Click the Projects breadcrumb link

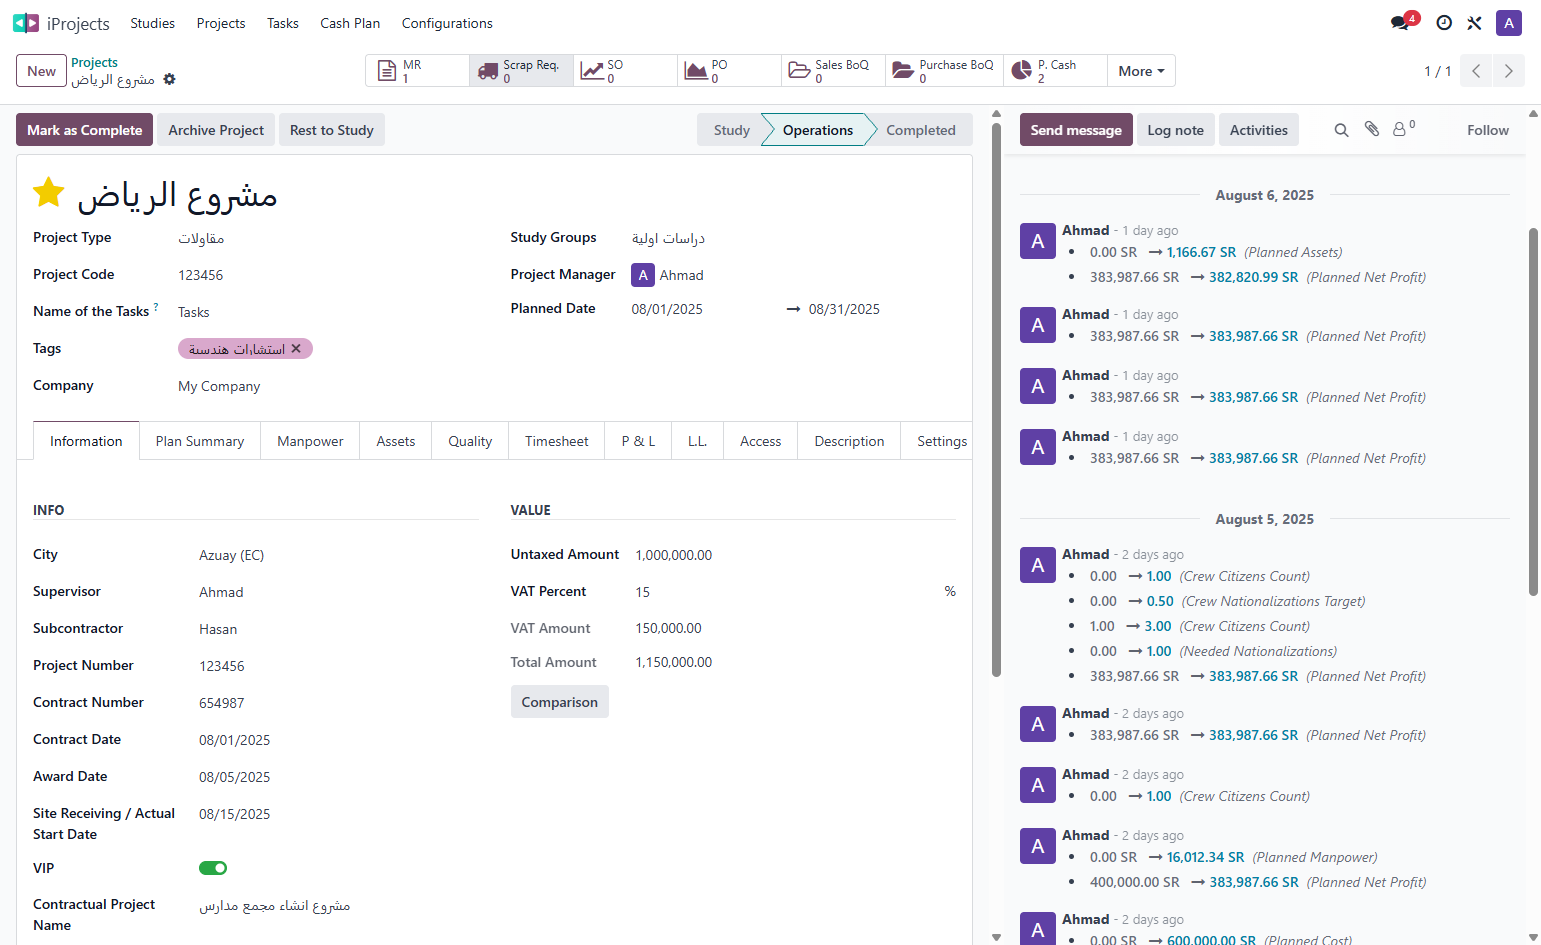pyautogui.click(x=94, y=62)
